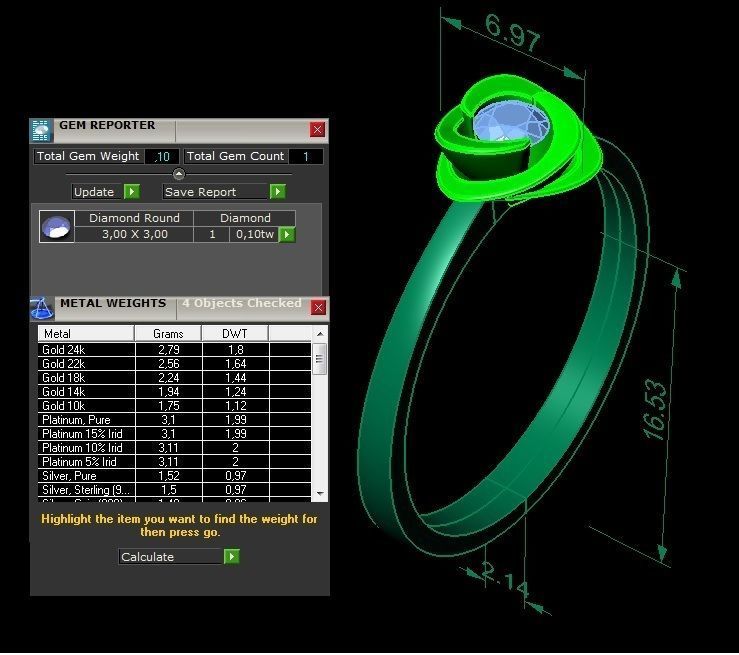Click the 2.14 dimension label
The height and width of the screenshot is (655, 739).
click(x=505, y=578)
